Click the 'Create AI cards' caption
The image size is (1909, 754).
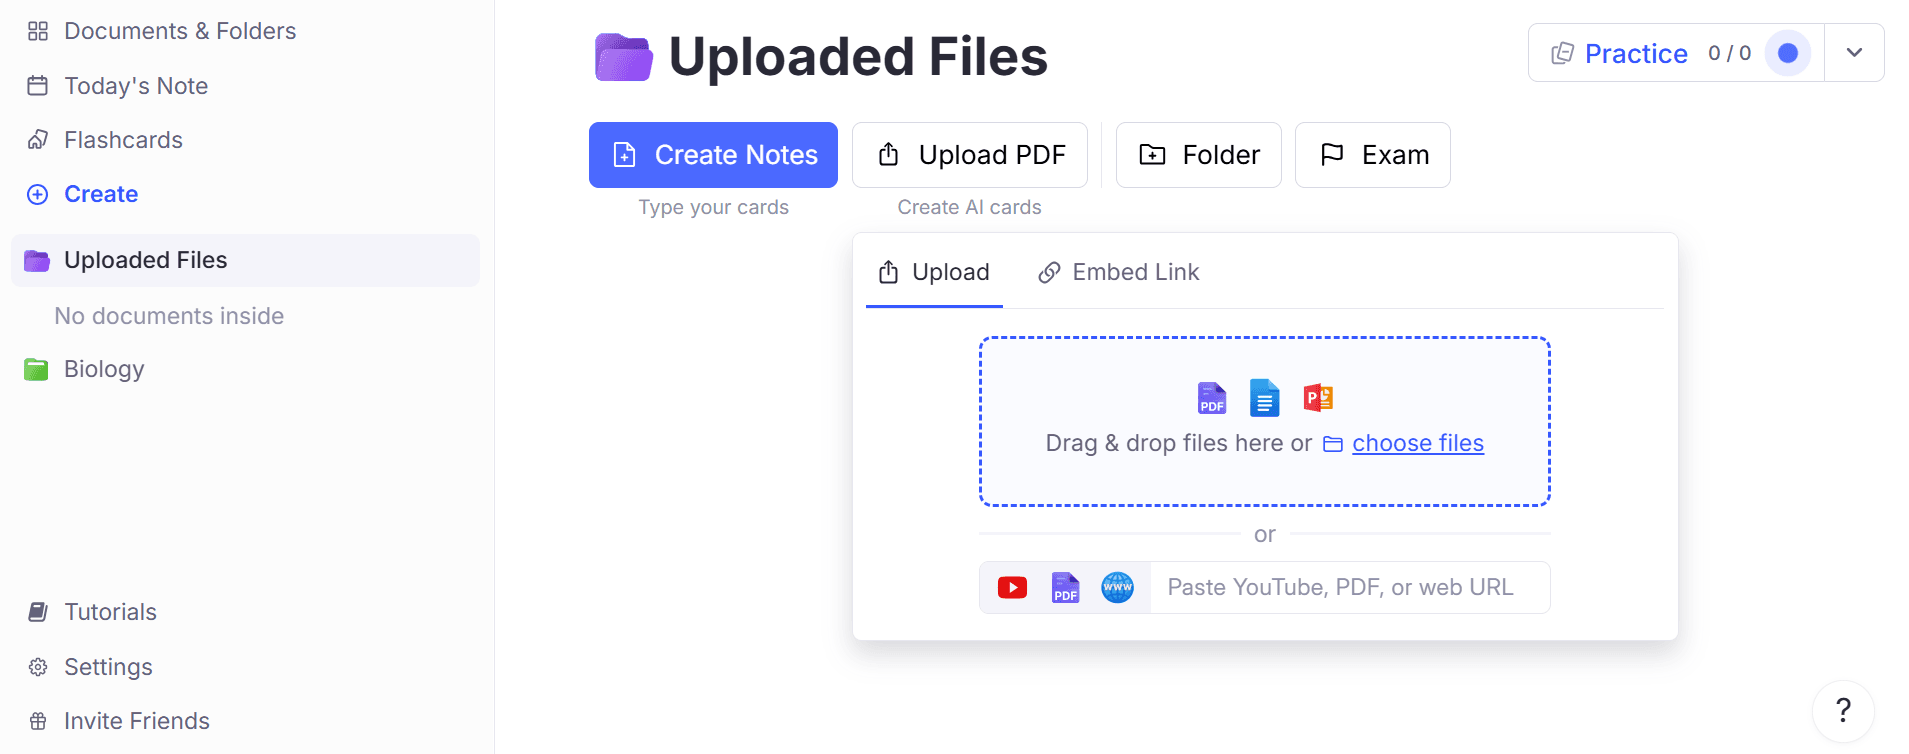pyautogui.click(x=969, y=207)
